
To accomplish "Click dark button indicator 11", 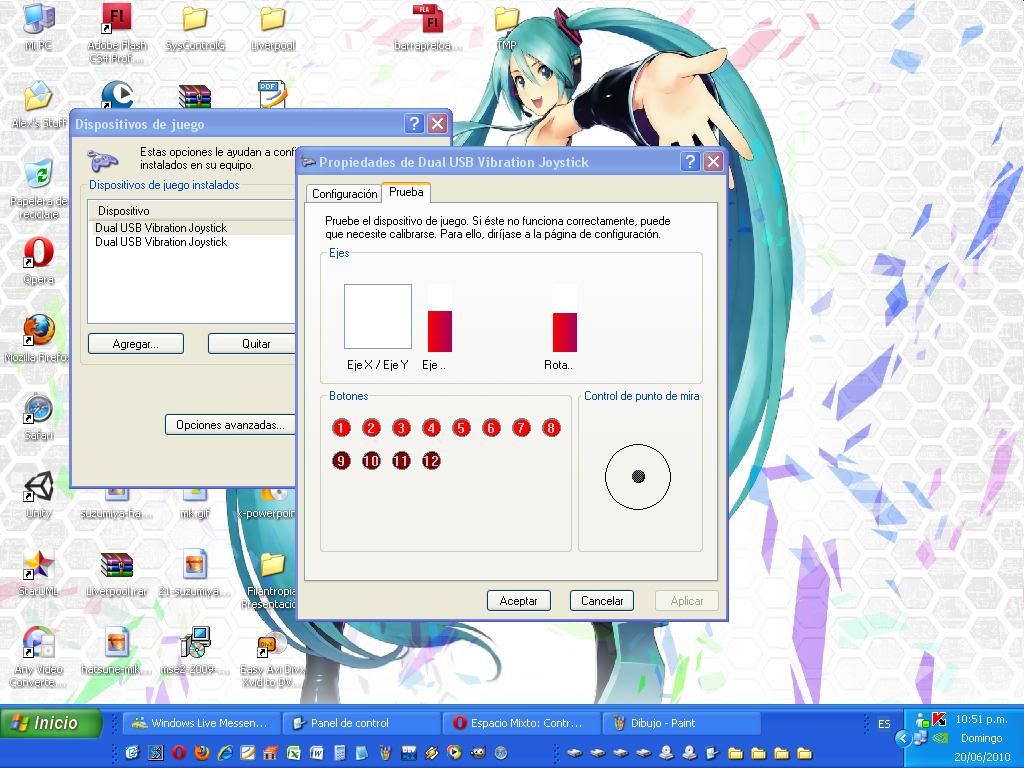I will (x=401, y=461).
